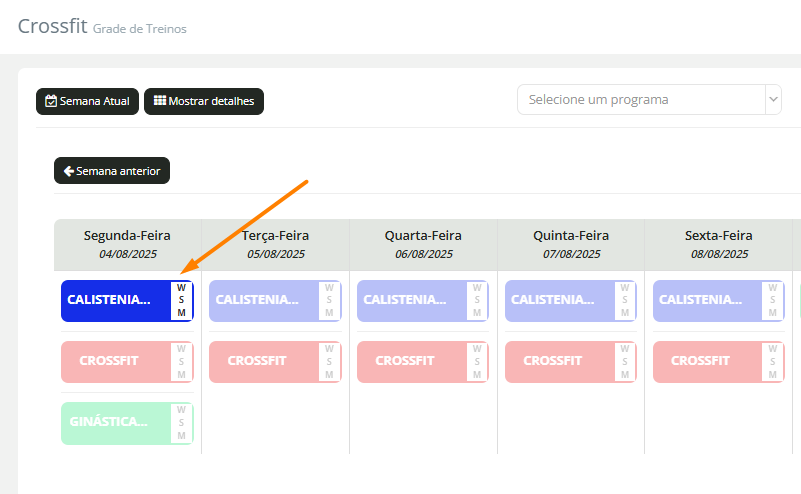Click M on Terça-Feira CROSSFIT card
This screenshot has height=494, width=801.
click(329, 374)
